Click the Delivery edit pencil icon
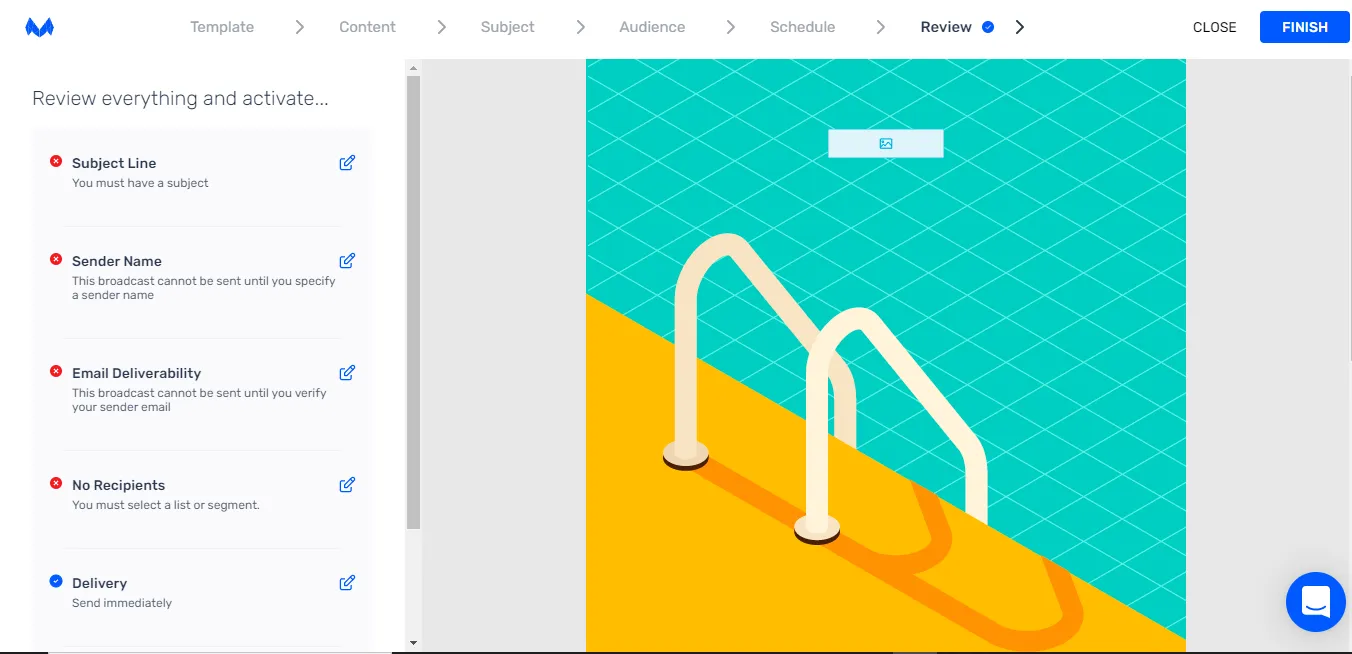The image size is (1352, 654). pos(347,583)
